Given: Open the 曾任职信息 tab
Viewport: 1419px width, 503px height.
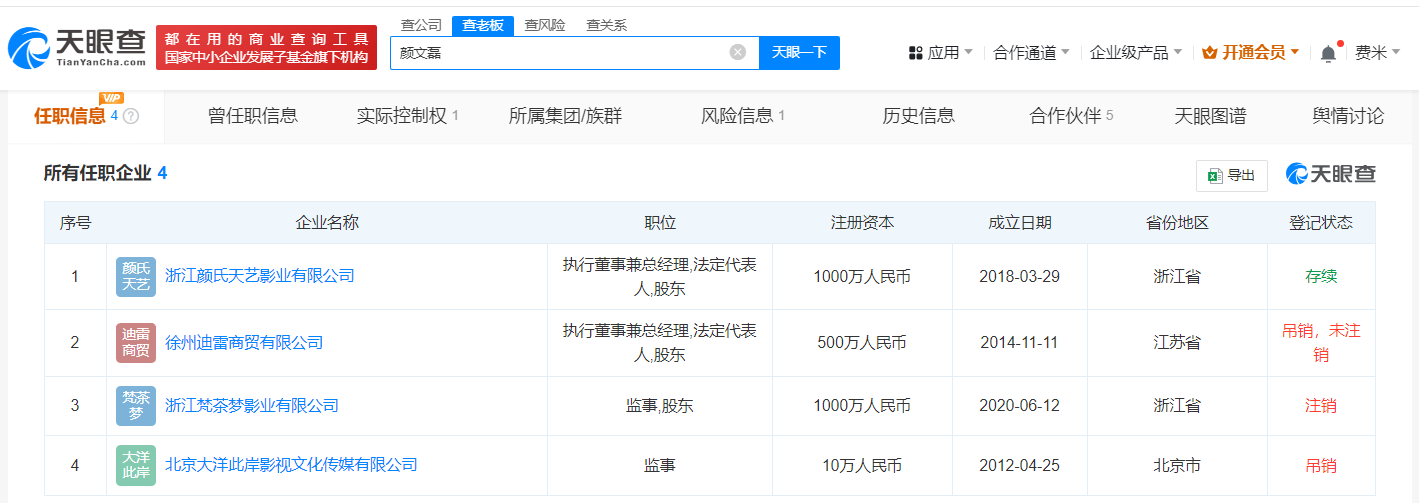Looking at the screenshot, I should click(253, 116).
